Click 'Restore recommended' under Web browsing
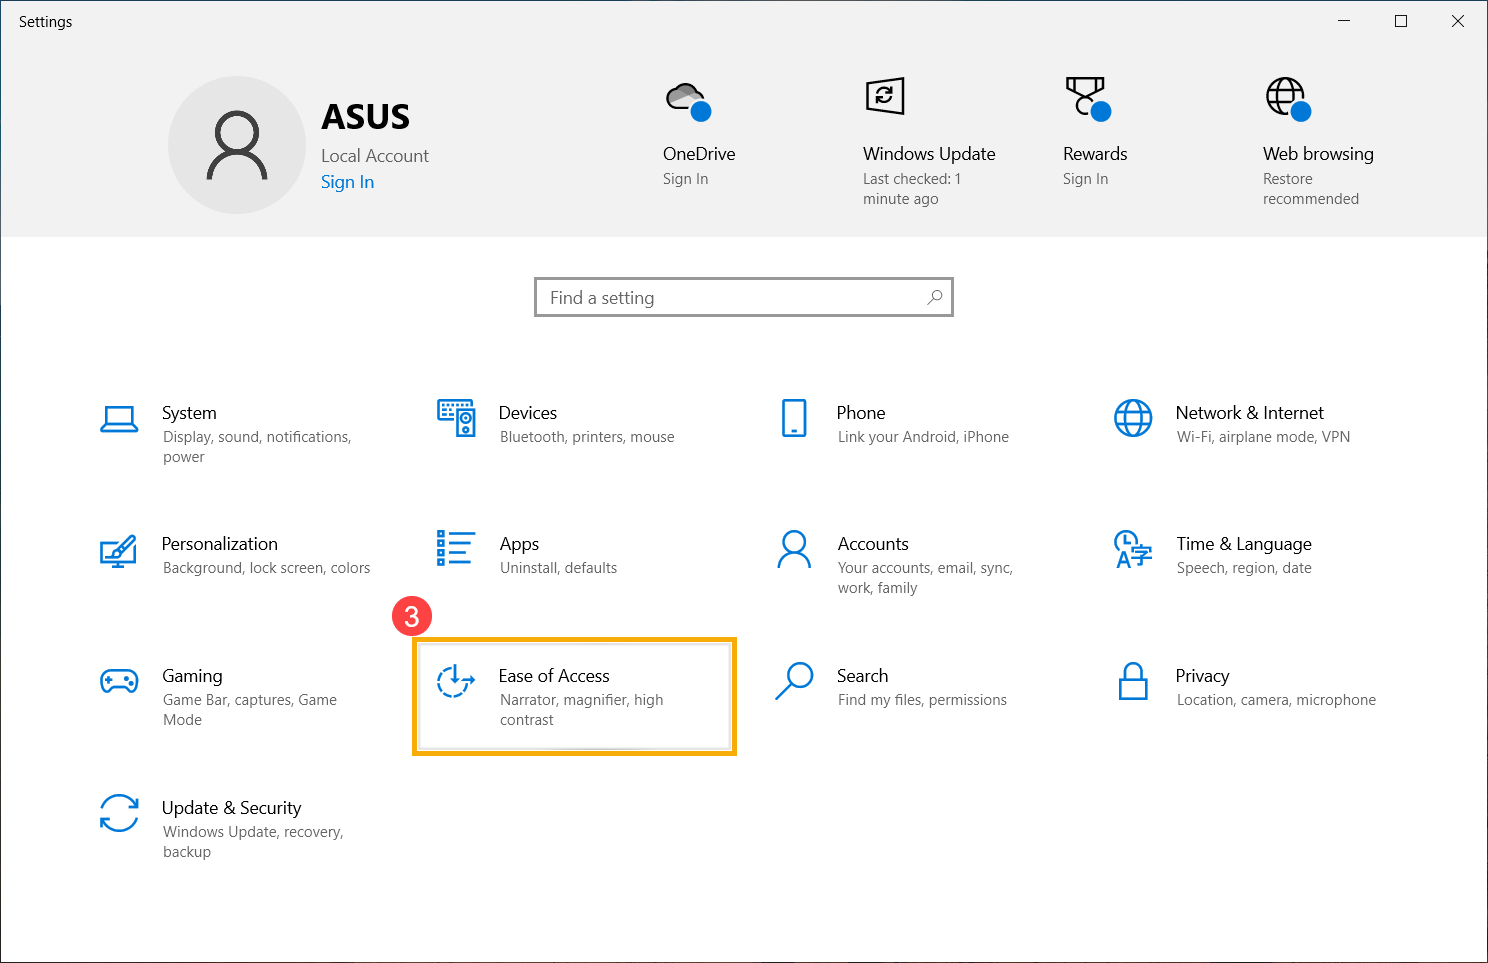Screen dimensions: 1488x963 (1311, 189)
